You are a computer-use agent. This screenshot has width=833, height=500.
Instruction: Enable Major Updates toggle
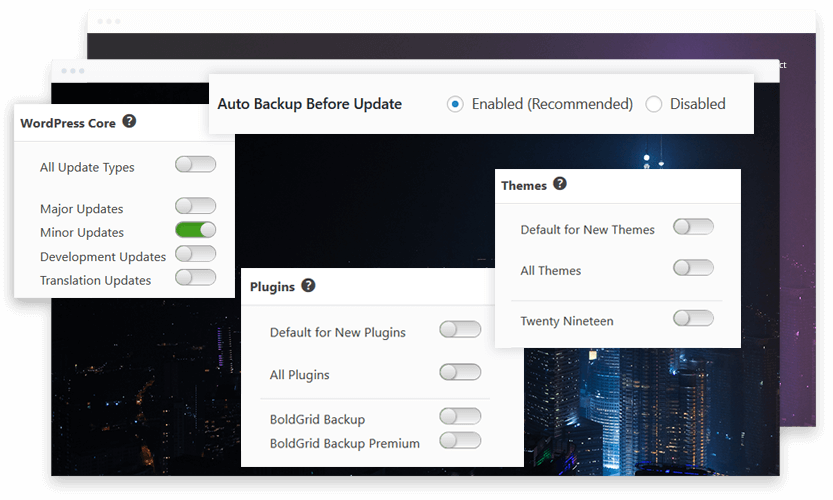pos(195,207)
